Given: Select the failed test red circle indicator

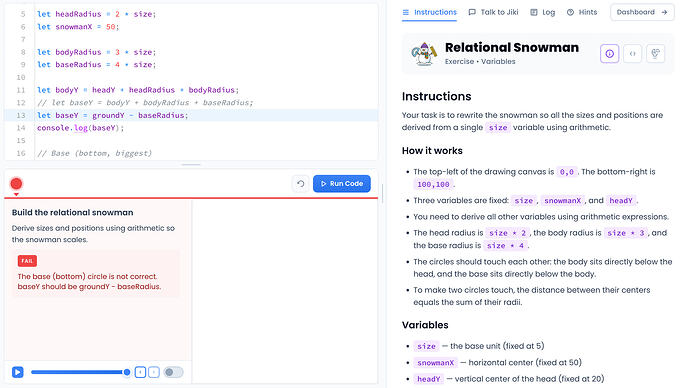Looking at the screenshot, I should coord(16,183).
